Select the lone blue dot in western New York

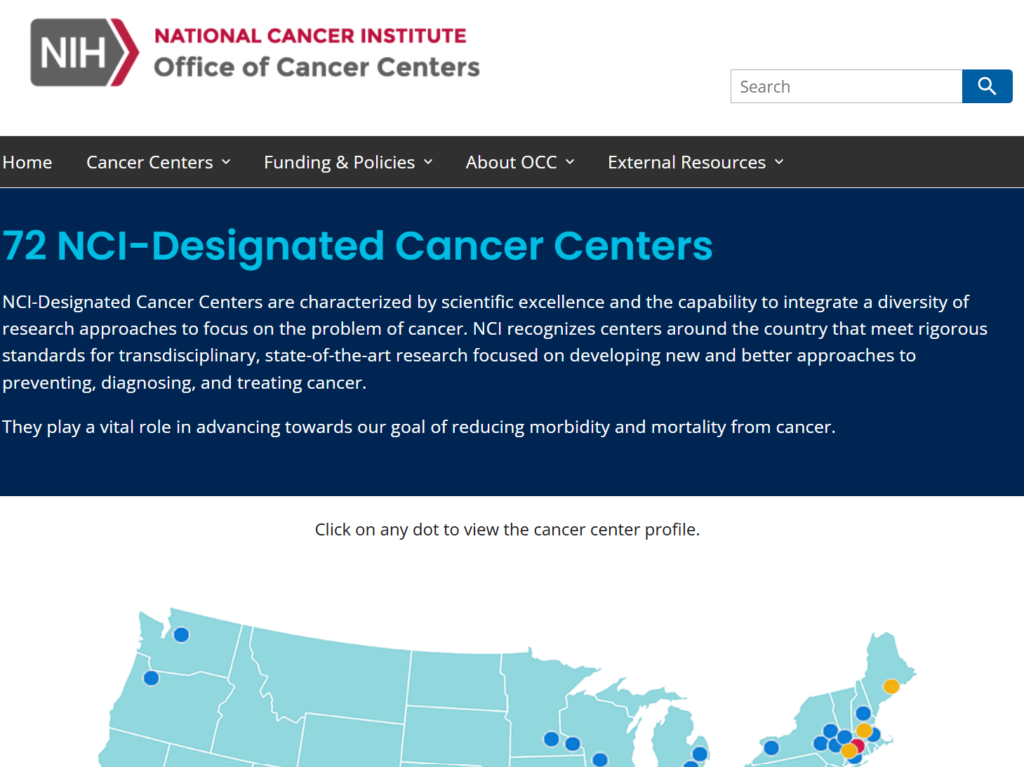pyautogui.click(x=771, y=747)
